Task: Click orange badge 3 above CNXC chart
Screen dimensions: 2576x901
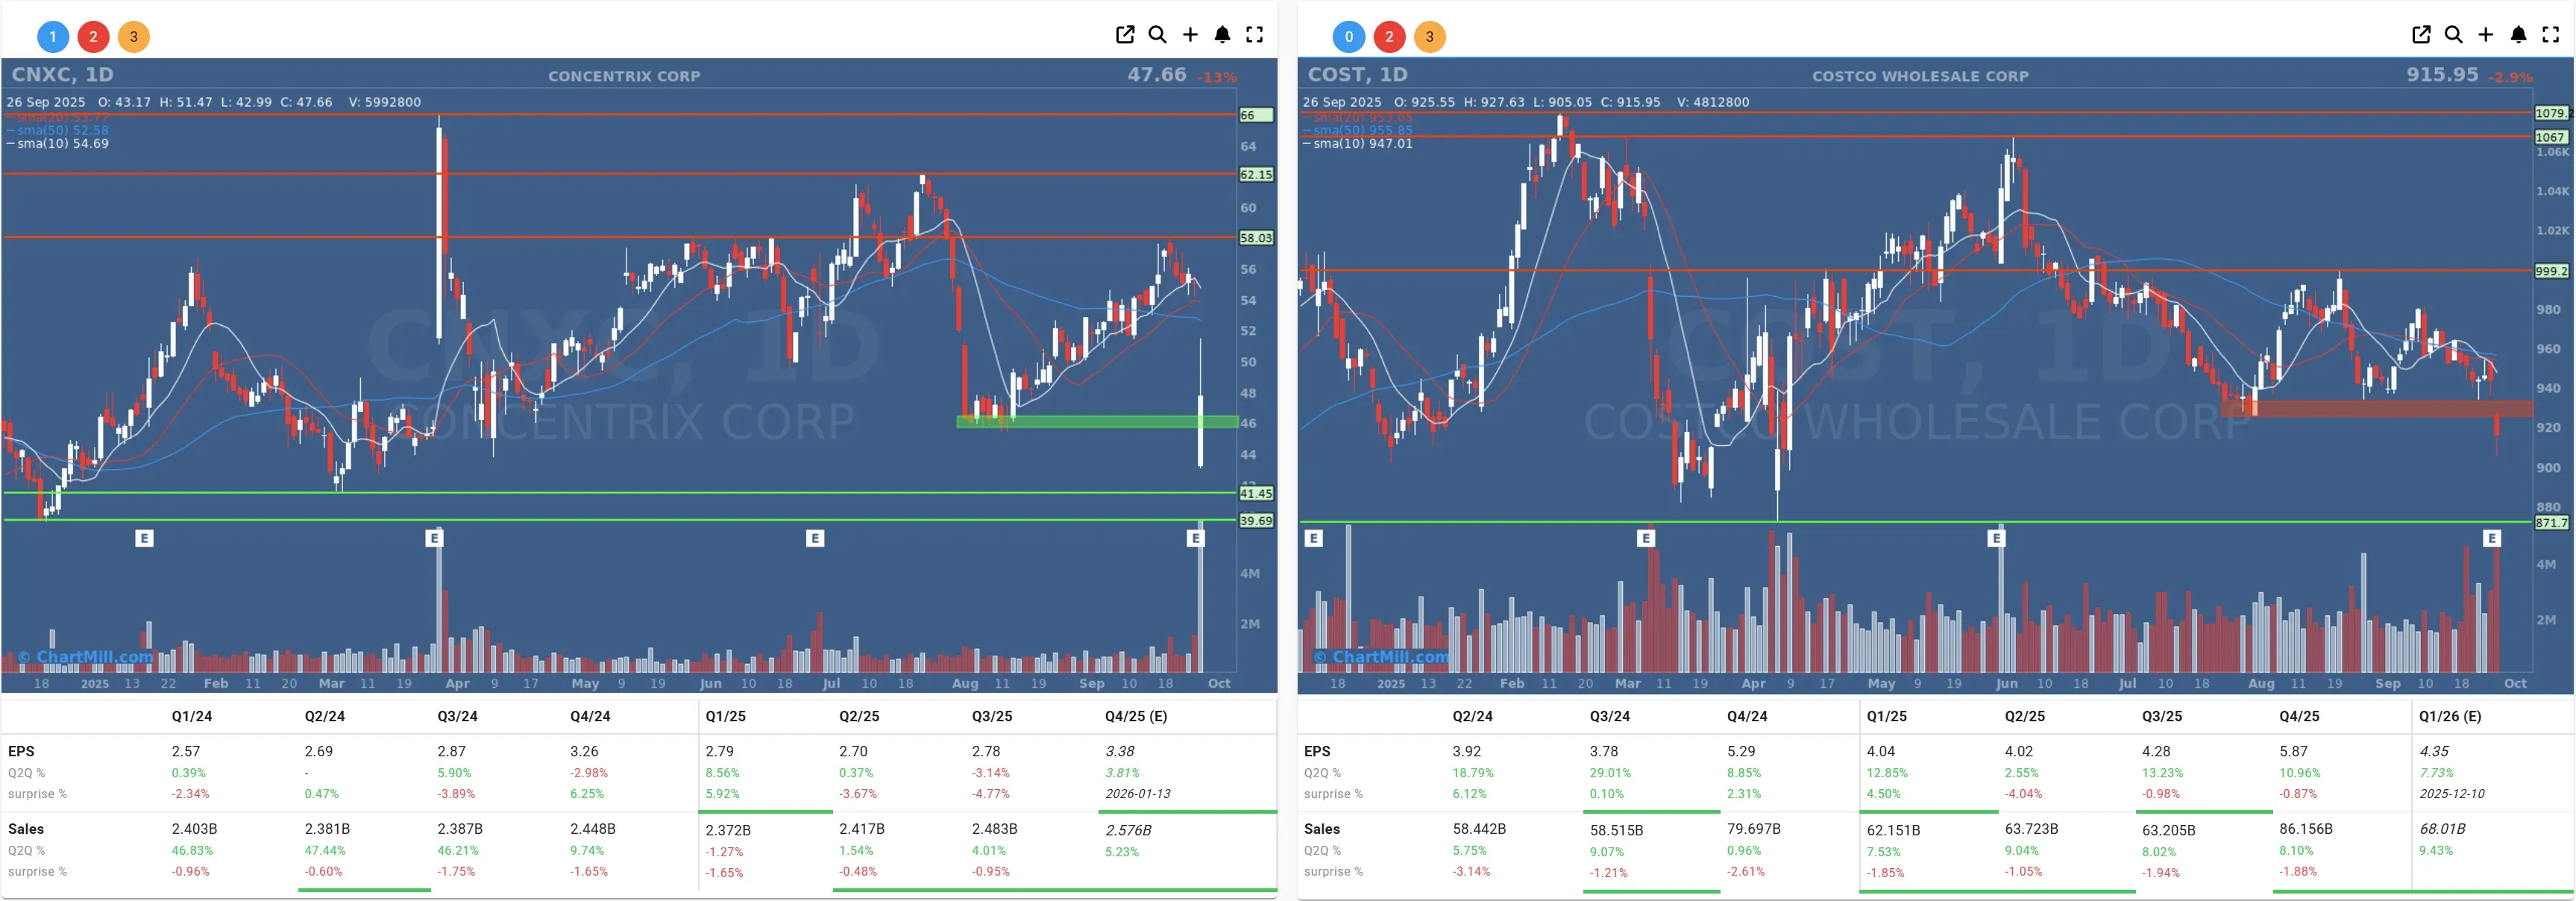Action: (x=133, y=37)
